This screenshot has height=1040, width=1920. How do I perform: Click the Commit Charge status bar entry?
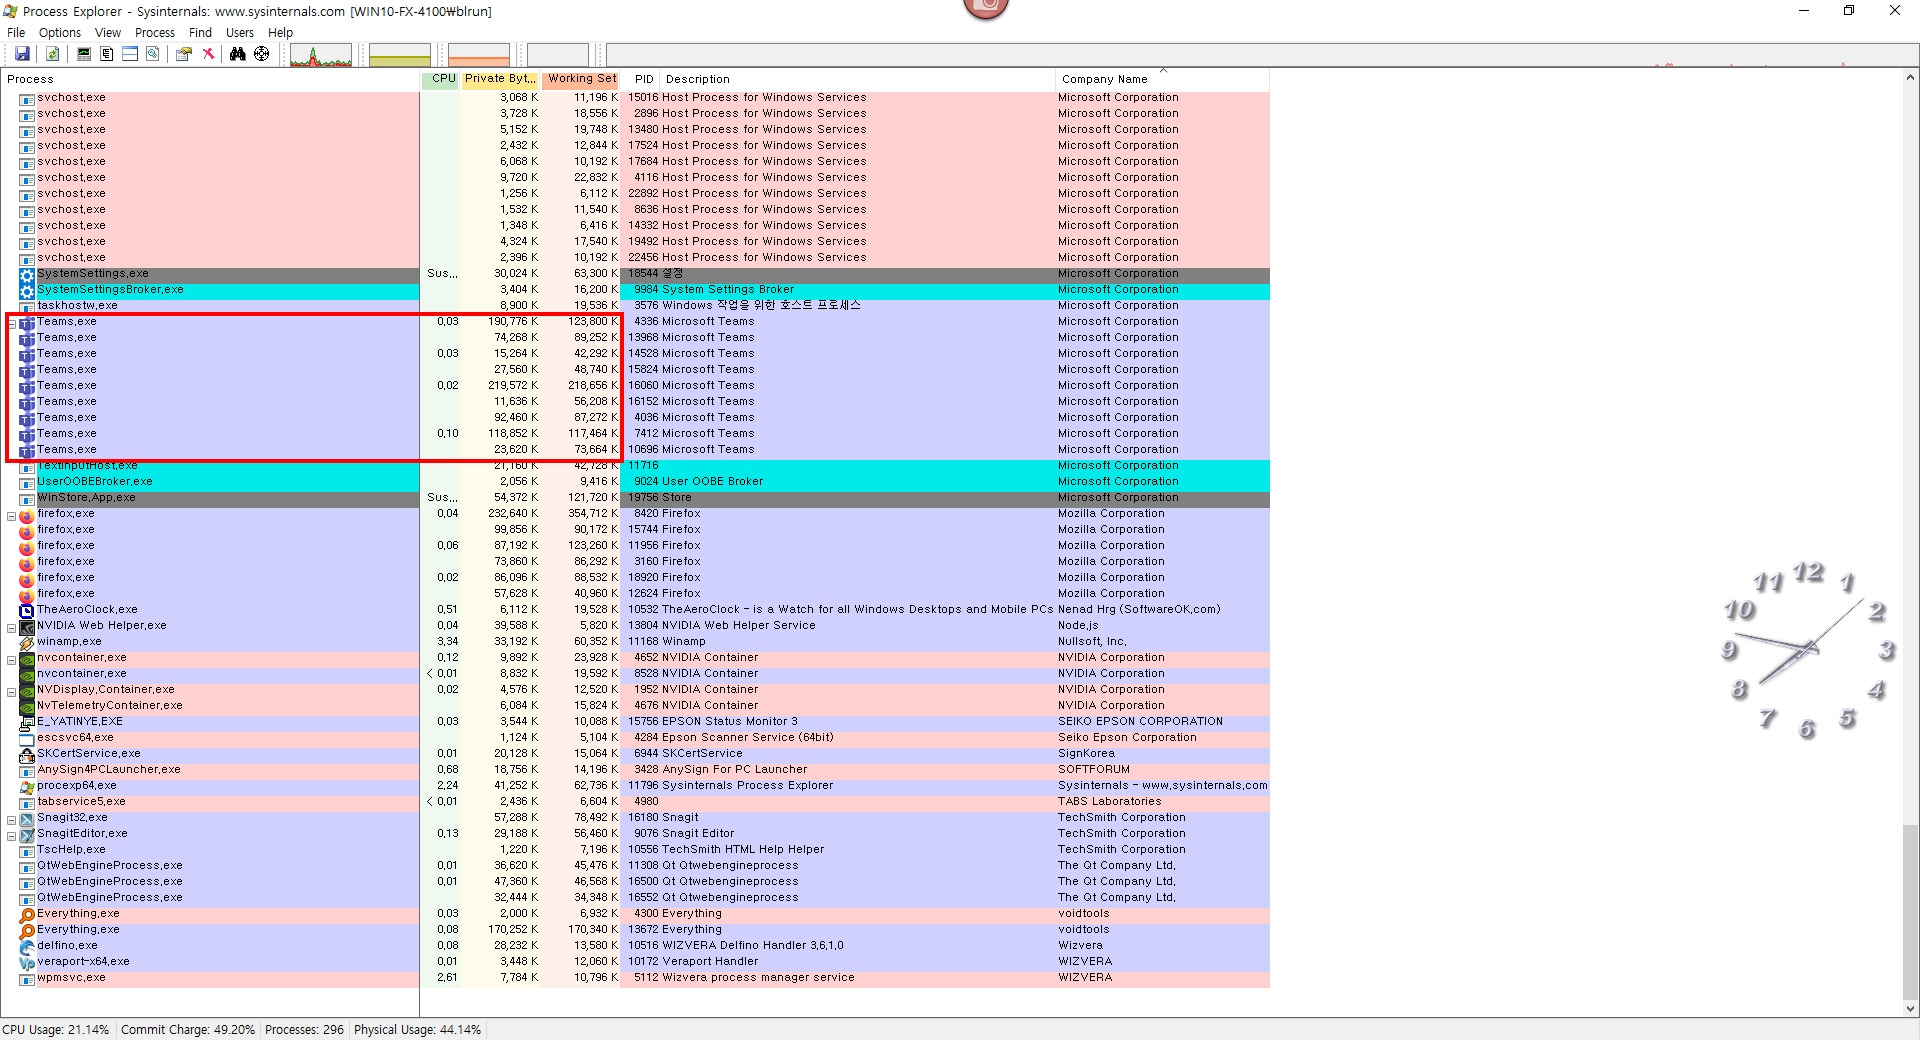(188, 1030)
